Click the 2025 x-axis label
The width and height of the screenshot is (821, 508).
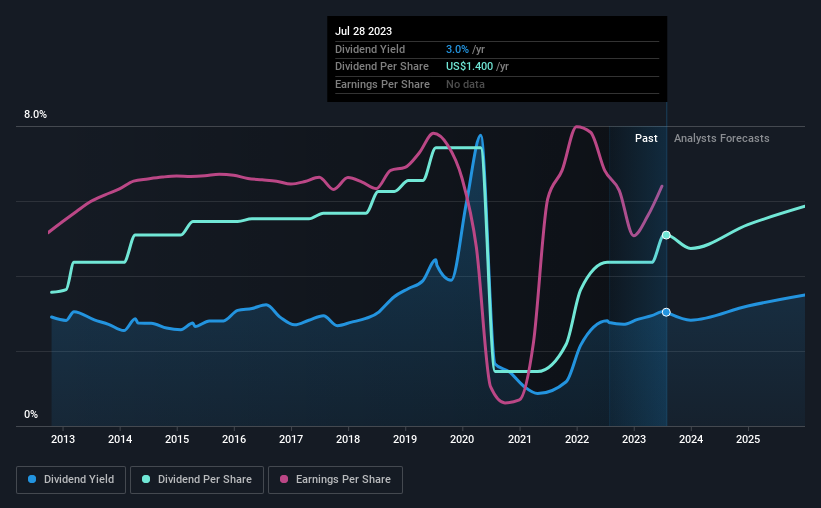tap(748, 439)
